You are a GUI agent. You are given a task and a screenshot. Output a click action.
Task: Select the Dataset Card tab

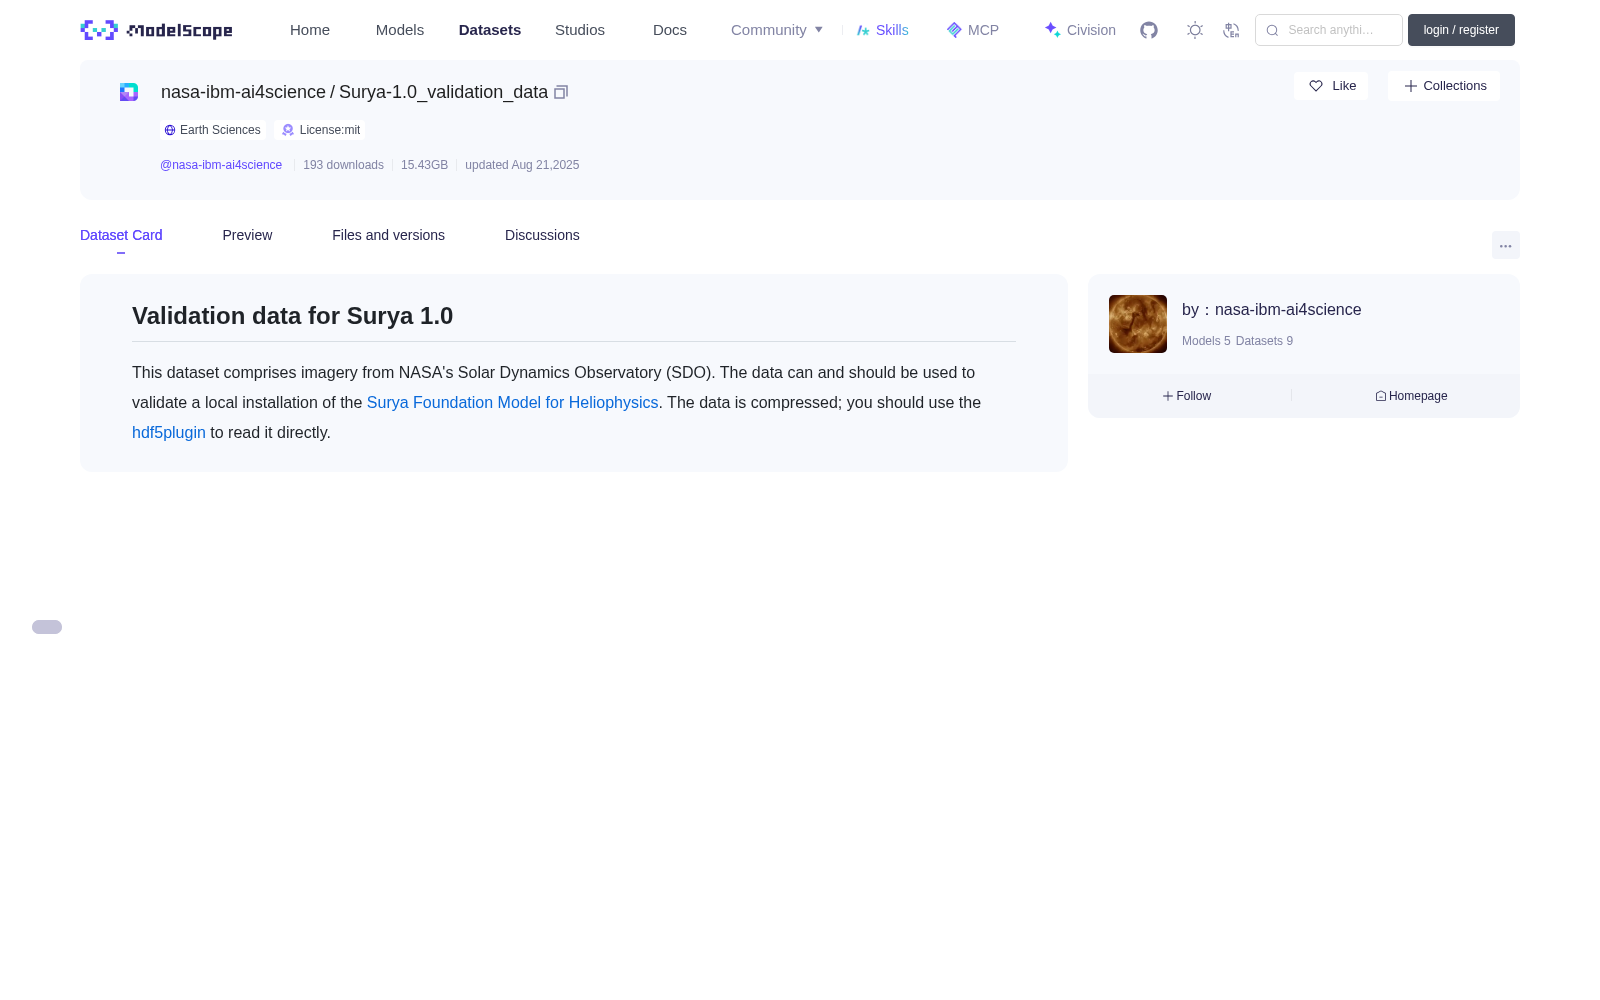[x=121, y=235]
